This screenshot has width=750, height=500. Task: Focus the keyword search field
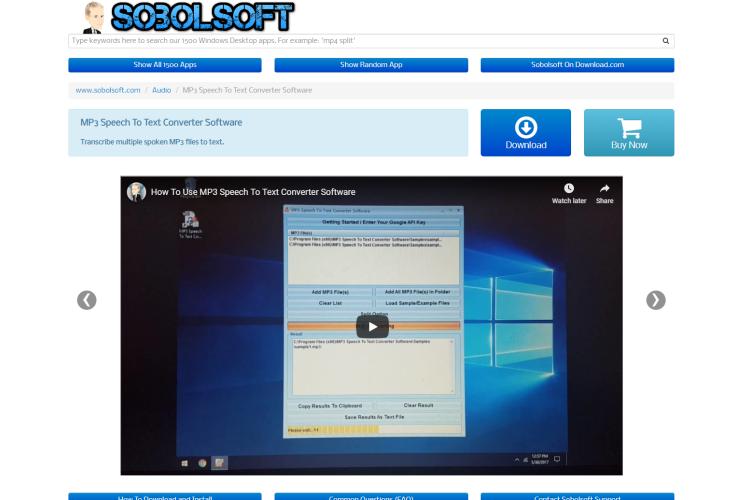pos(371,41)
